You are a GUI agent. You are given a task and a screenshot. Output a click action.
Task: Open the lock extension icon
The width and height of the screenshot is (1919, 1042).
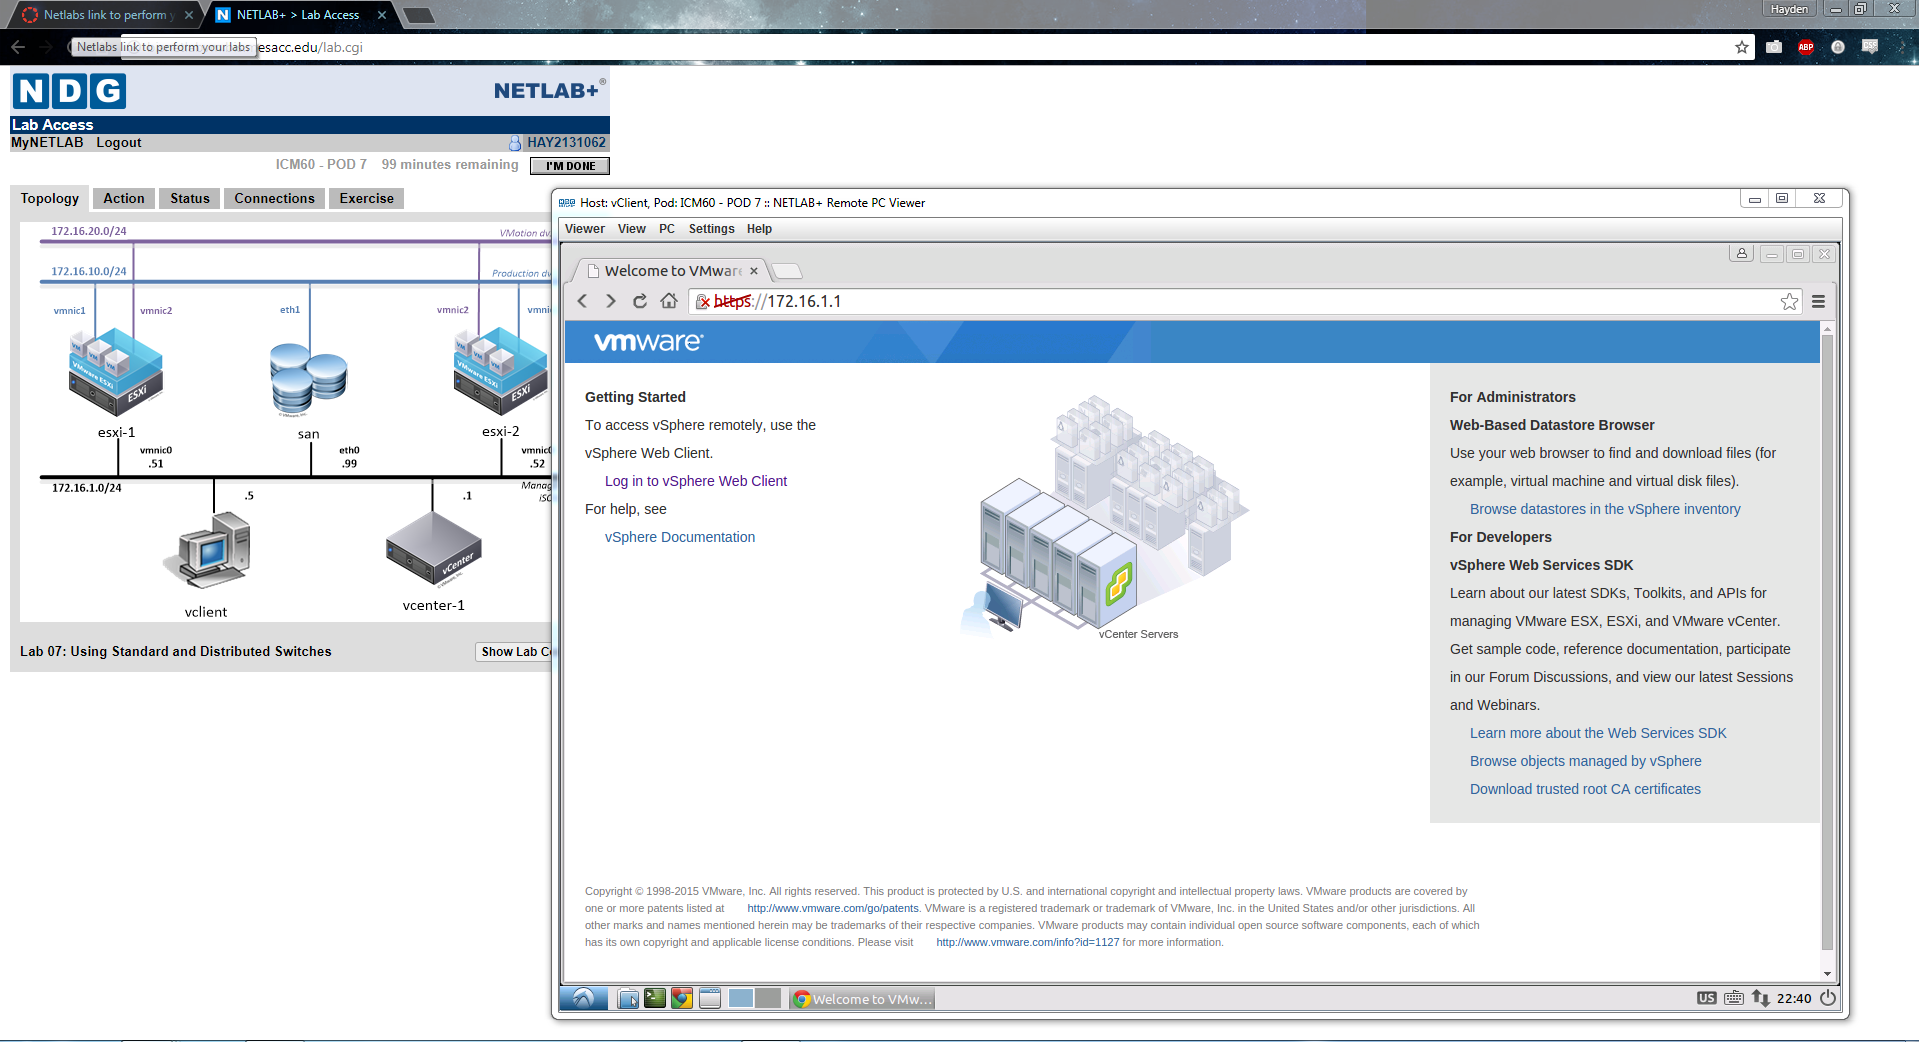[1838, 47]
